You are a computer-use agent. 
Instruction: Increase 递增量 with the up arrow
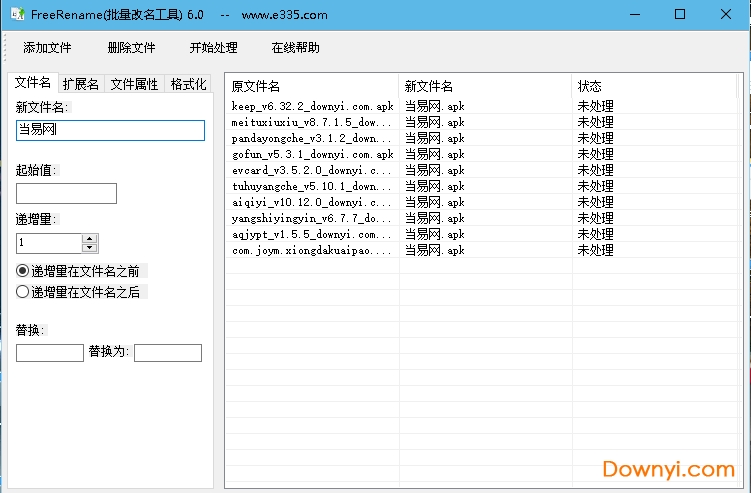[x=90, y=238]
